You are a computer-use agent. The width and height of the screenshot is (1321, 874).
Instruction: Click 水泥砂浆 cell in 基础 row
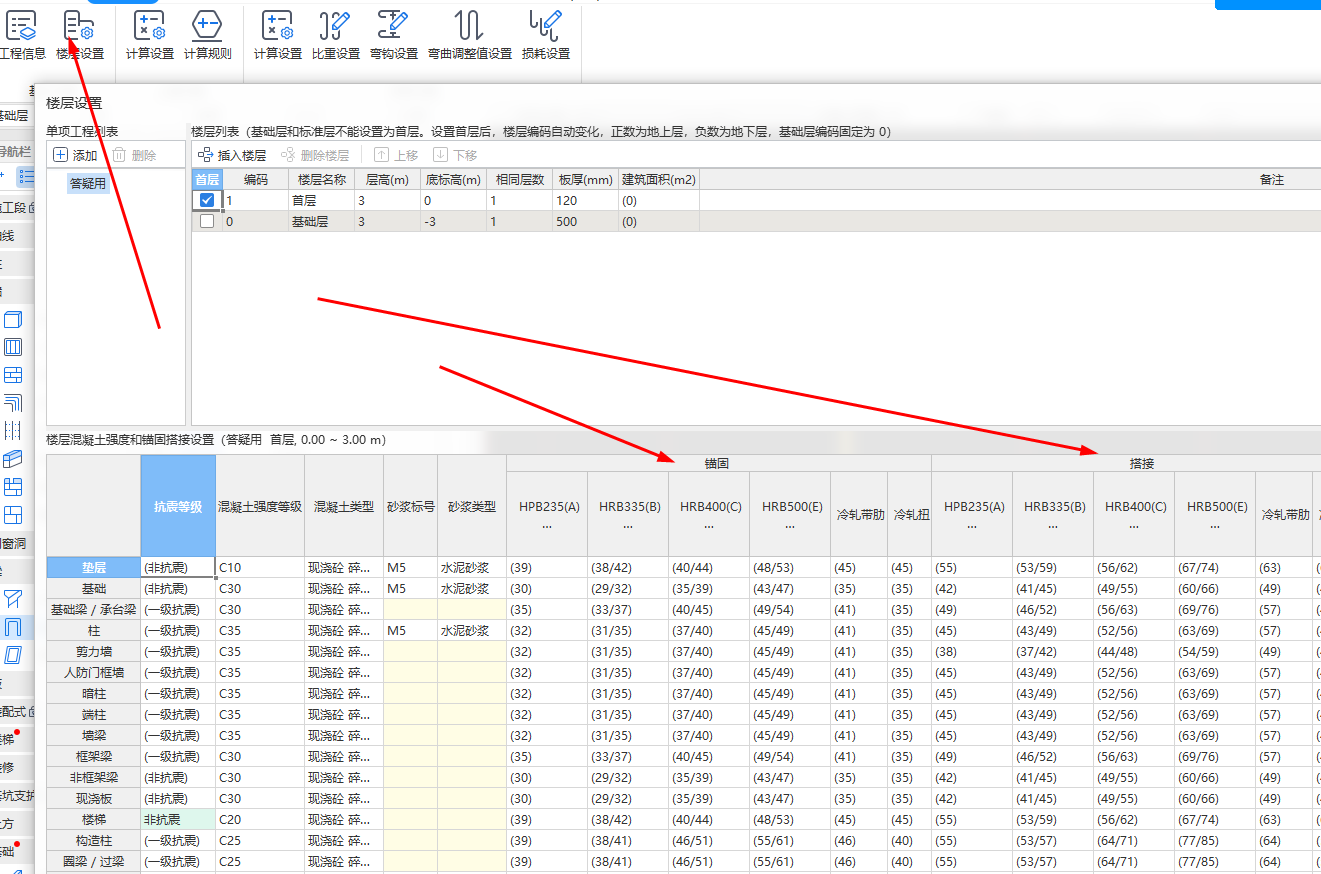pyautogui.click(x=472, y=588)
